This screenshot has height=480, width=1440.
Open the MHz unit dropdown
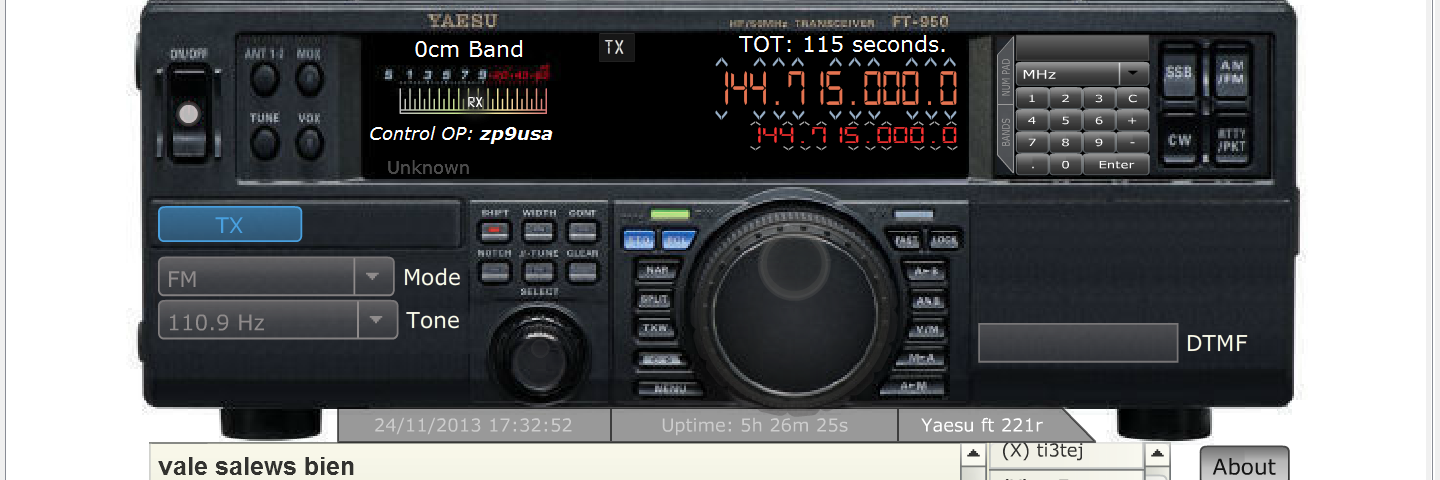pos(1082,74)
